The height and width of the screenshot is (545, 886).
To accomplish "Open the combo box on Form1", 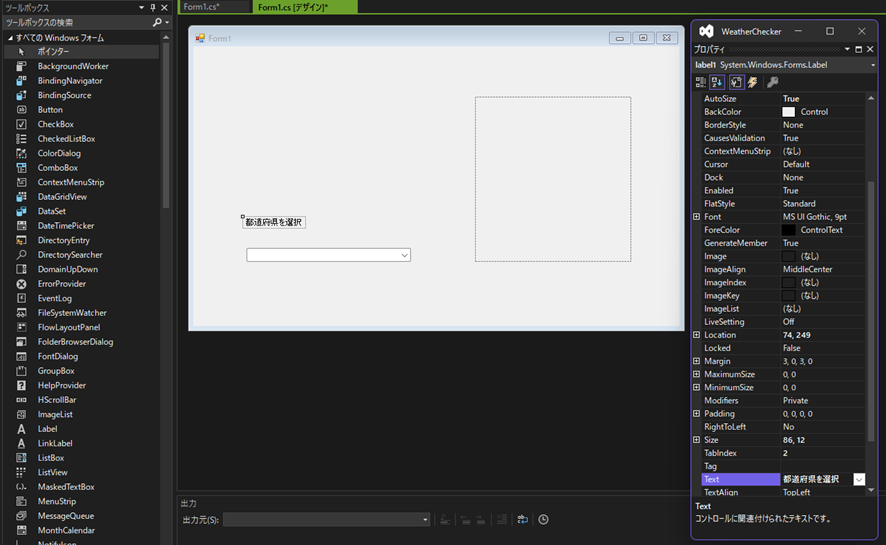I will pos(404,255).
